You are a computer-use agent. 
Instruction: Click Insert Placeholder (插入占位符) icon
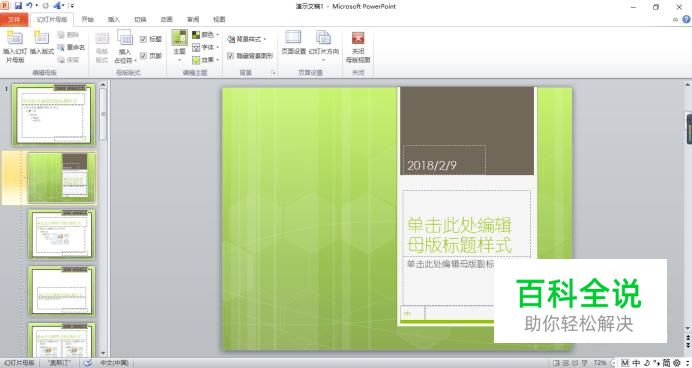(x=125, y=38)
